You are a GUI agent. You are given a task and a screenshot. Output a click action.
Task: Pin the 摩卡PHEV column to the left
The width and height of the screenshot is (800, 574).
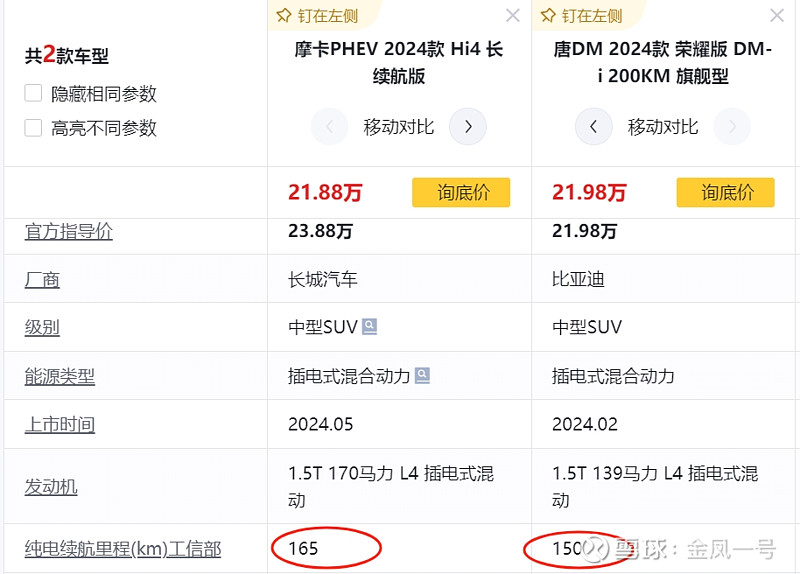(317, 16)
